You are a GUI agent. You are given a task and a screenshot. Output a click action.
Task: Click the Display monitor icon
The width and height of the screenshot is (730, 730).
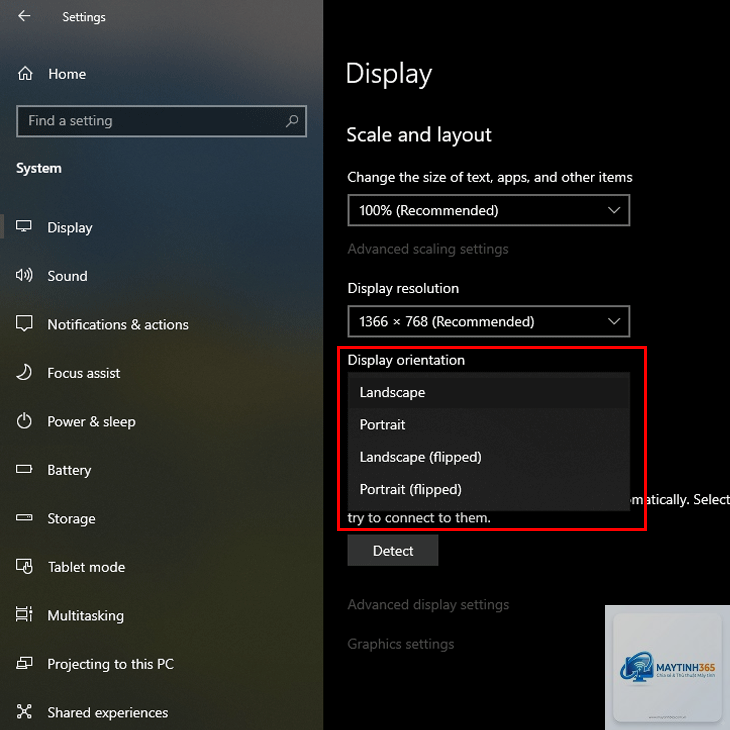tap(24, 227)
